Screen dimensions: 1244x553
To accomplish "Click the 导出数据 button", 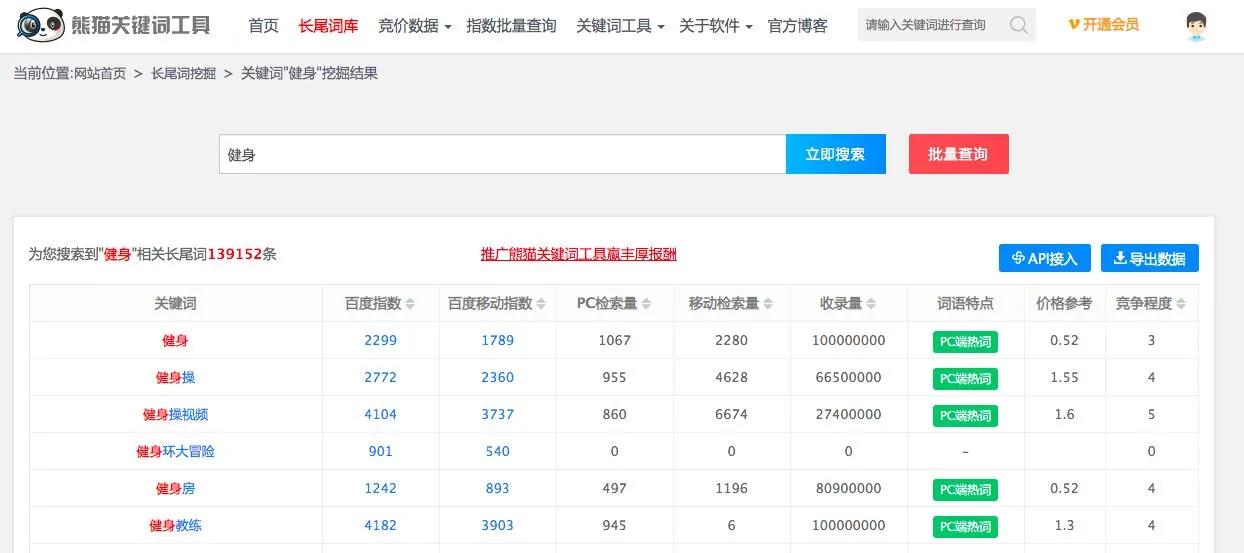I will click(x=1150, y=258).
